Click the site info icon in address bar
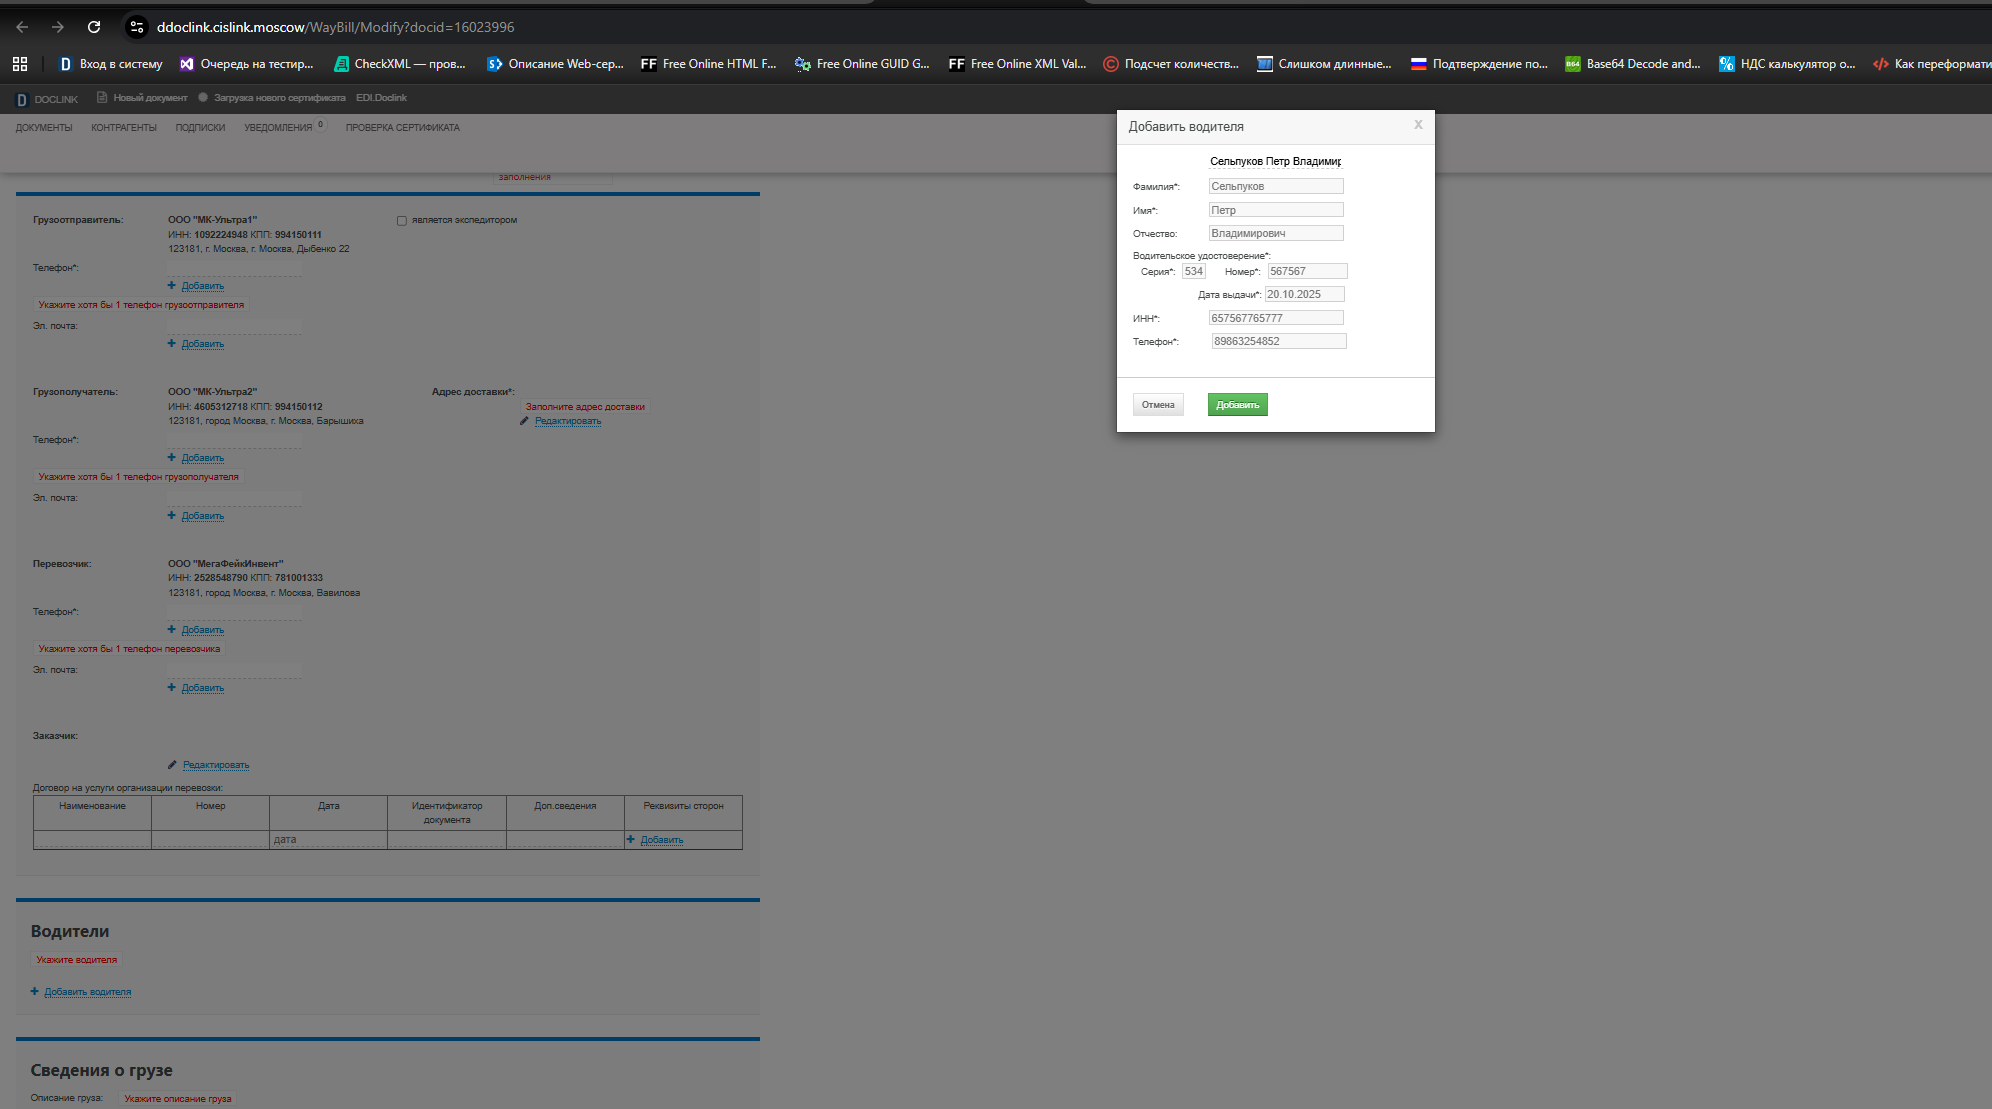The height and width of the screenshot is (1109, 1992). pyautogui.click(x=137, y=27)
